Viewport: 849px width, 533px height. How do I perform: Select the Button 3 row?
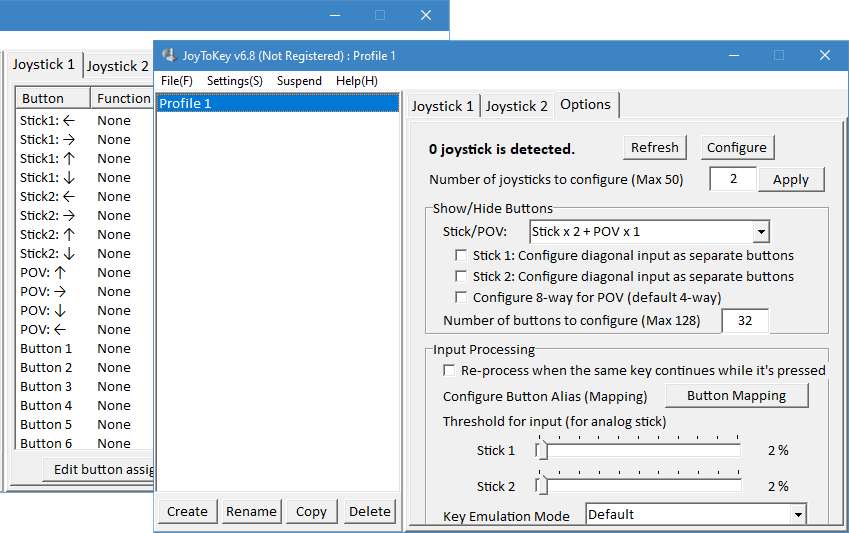point(85,386)
